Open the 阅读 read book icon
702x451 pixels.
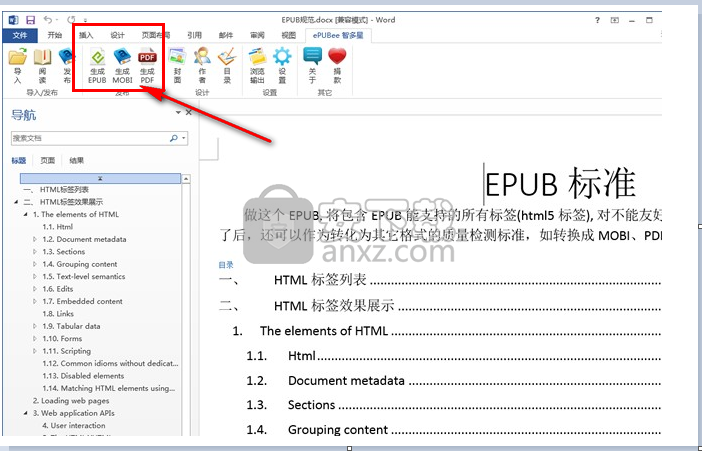pos(43,66)
